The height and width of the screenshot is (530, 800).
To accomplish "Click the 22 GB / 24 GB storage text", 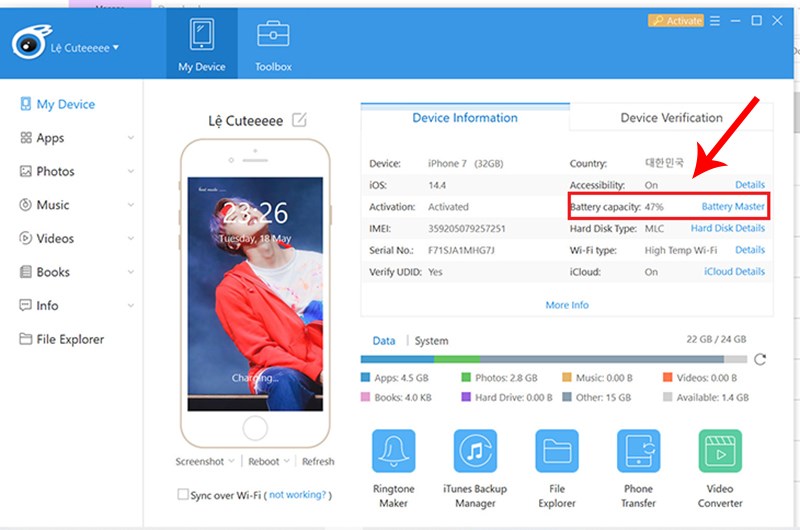I will (x=716, y=339).
